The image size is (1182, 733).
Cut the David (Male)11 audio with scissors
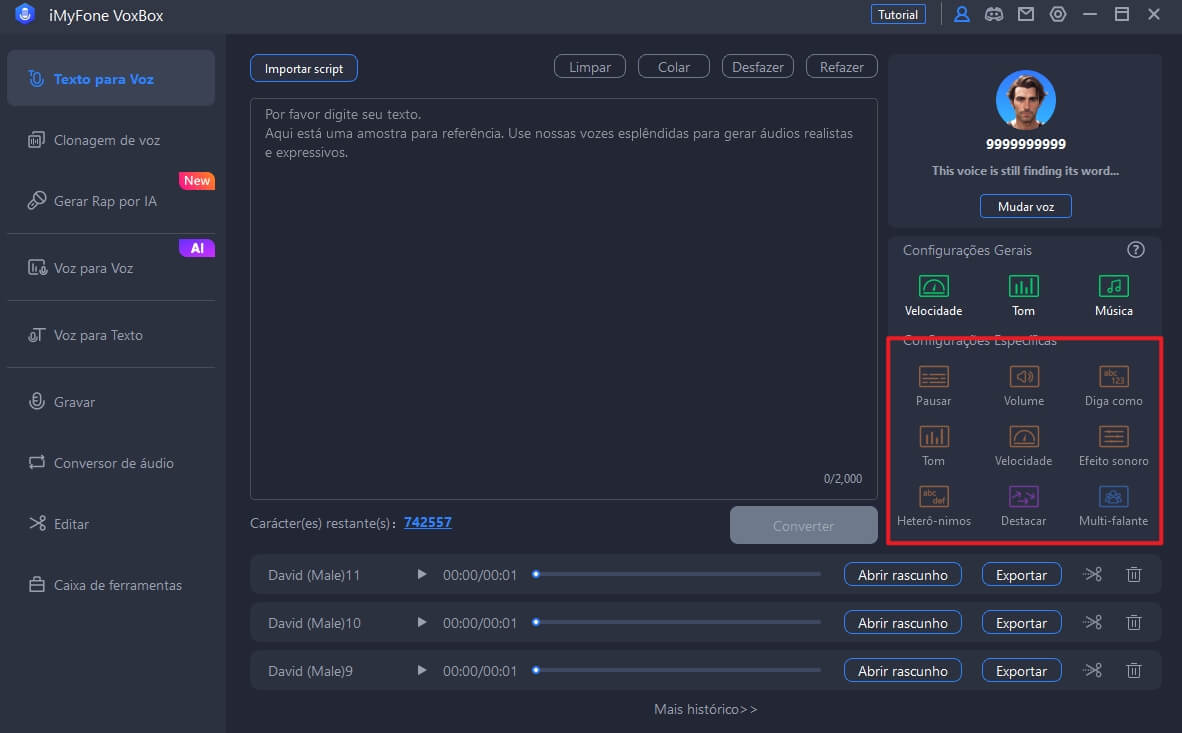pyautogui.click(x=1092, y=575)
